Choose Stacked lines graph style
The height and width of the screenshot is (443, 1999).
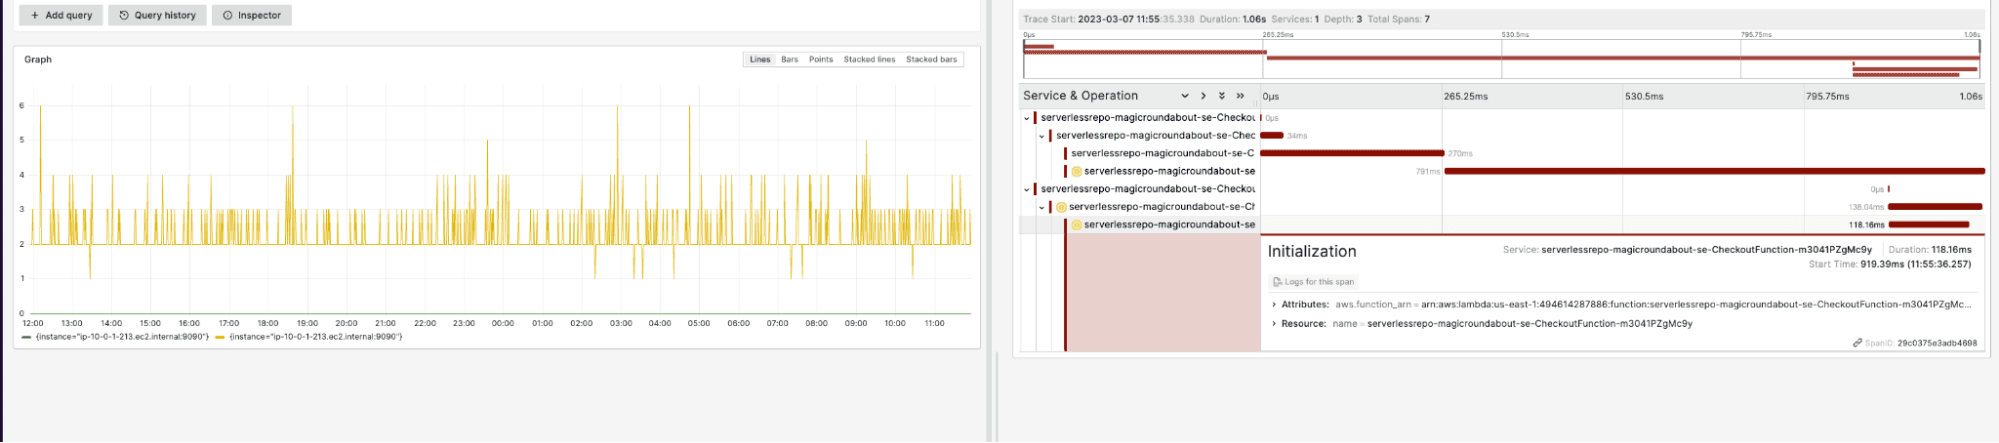point(869,60)
